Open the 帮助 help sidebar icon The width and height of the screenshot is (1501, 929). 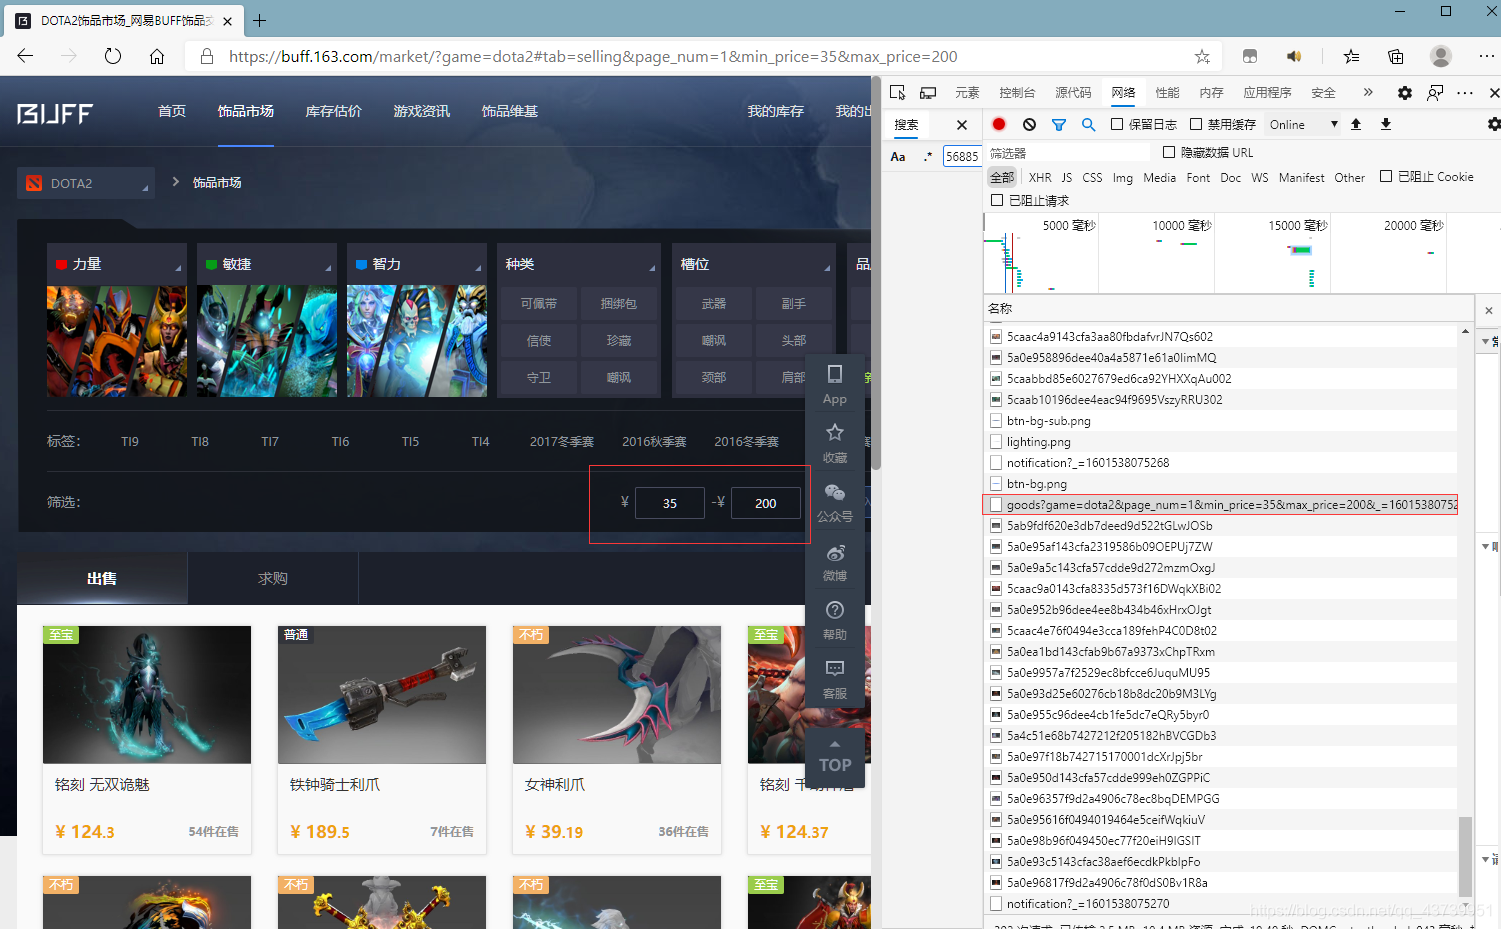coord(835,620)
